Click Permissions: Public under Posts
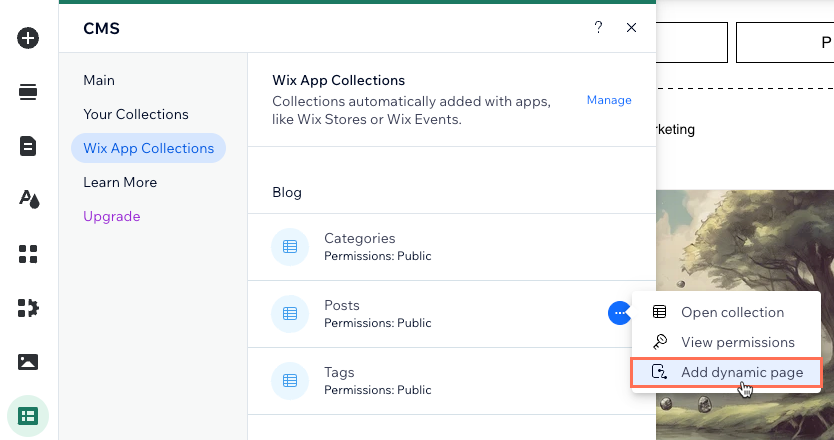 pos(378,323)
